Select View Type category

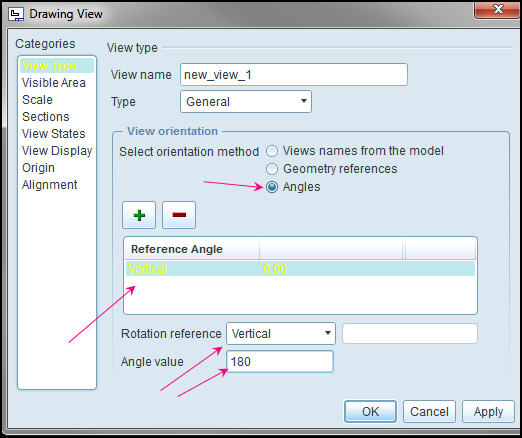57,66
